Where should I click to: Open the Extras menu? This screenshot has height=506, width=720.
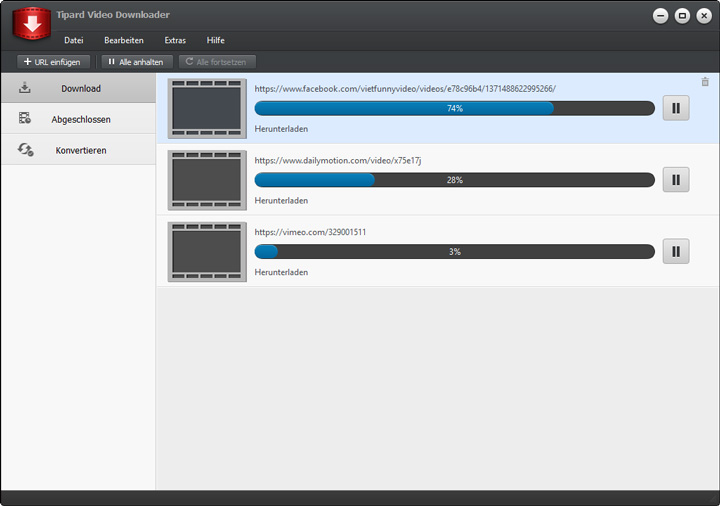click(175, 40)
